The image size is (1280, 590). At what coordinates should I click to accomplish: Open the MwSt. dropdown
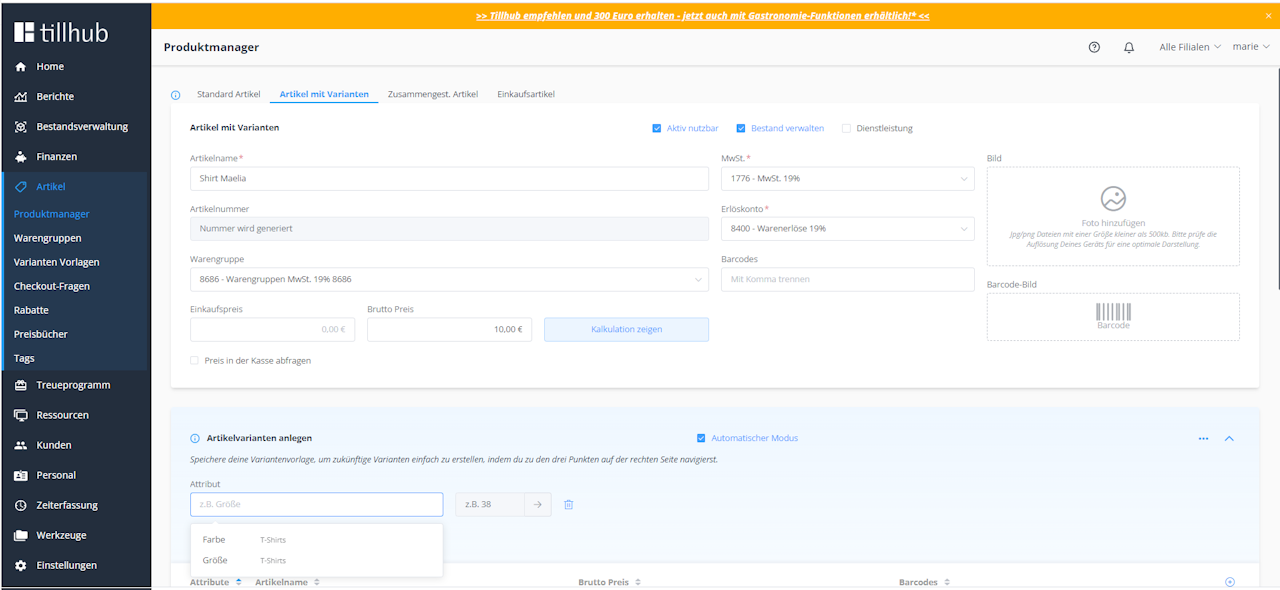click(x=847, y=179)
